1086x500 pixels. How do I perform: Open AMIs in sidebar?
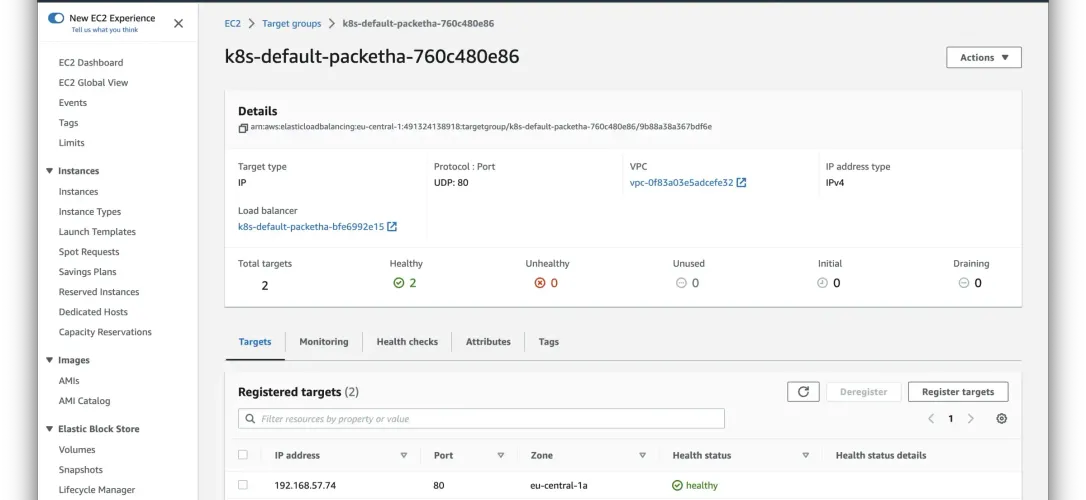[x=69, y=381]
